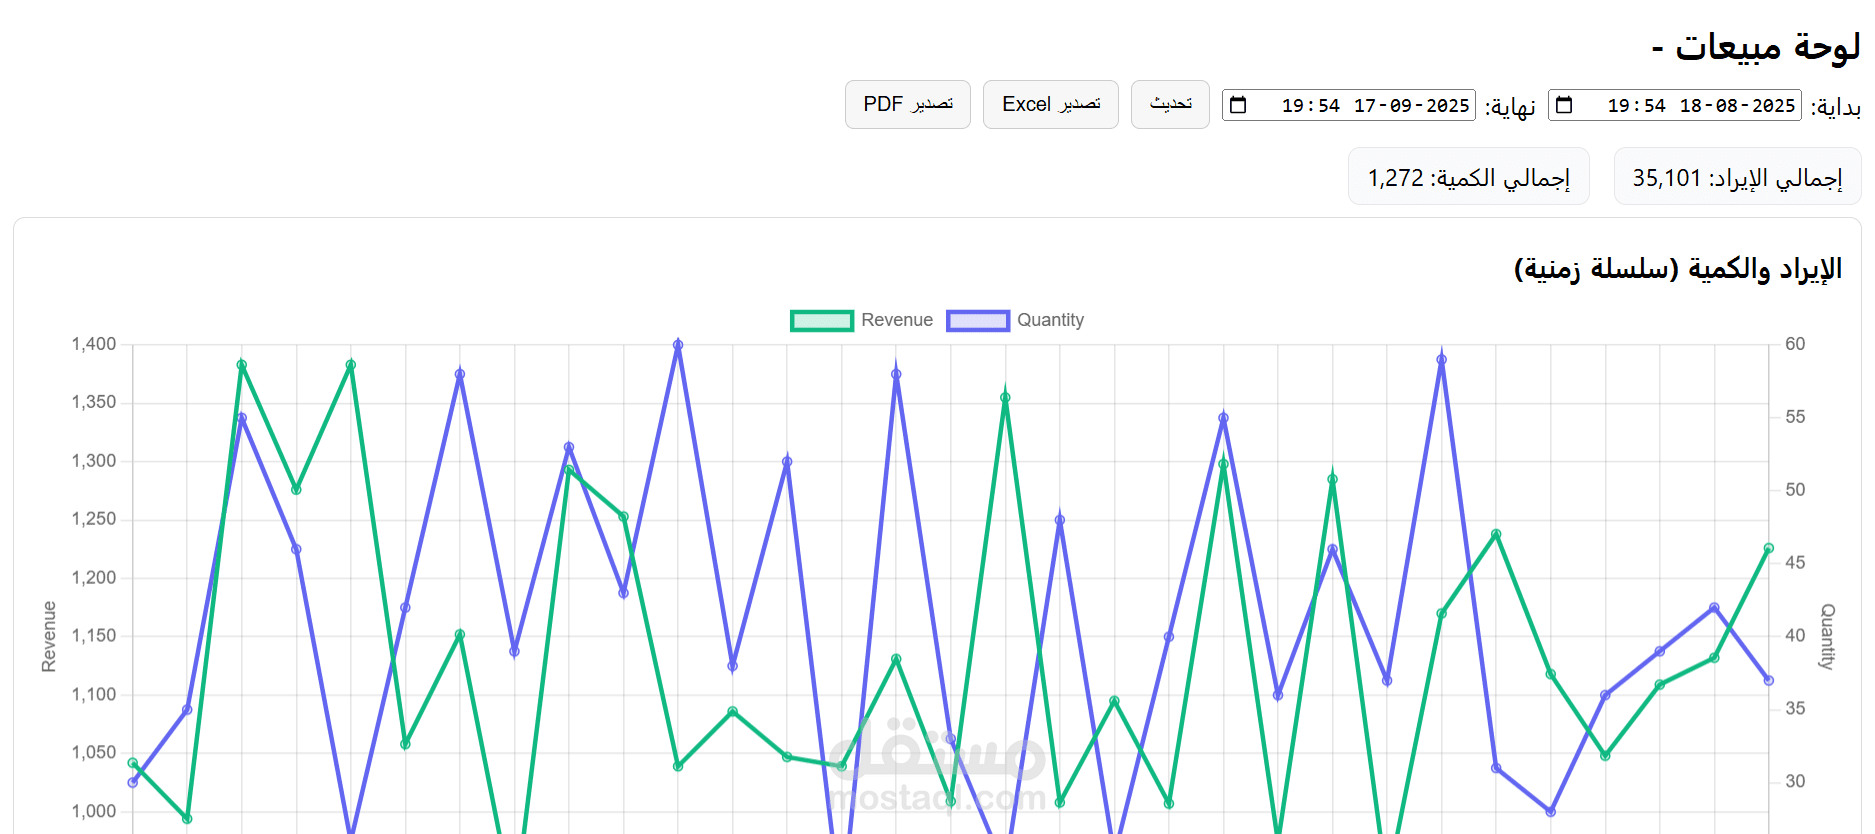Click chart title الإيراد والكمية (سلسلة زمنية)

1678,269
